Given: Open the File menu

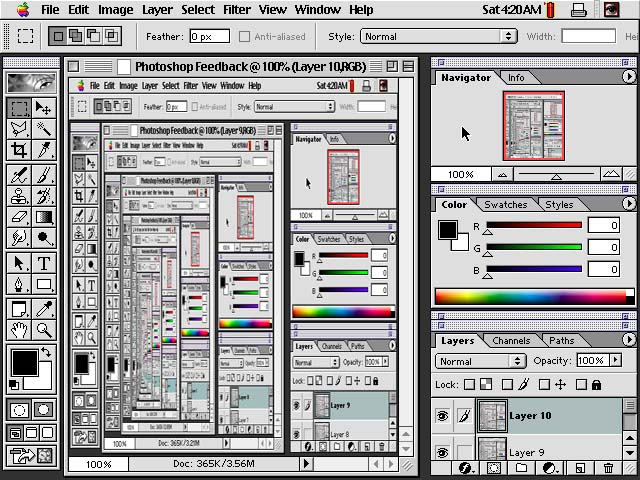Looking at the screenshot, I should (50, 9).
